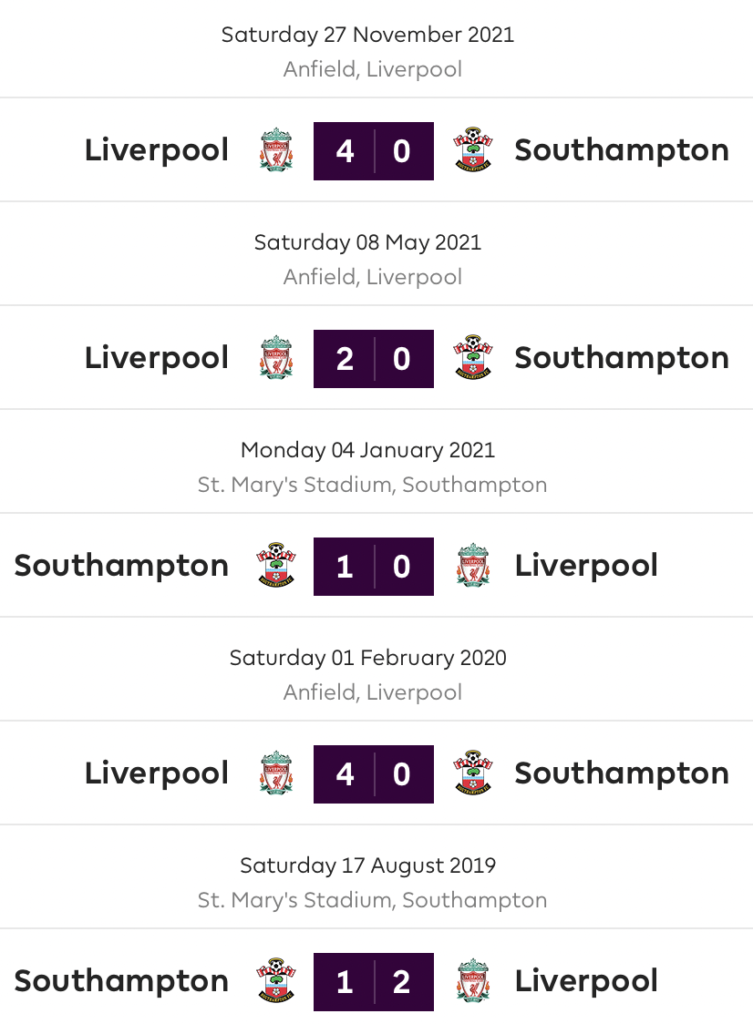Open the 4-0 score from 27 November 2021

(374, 151)
